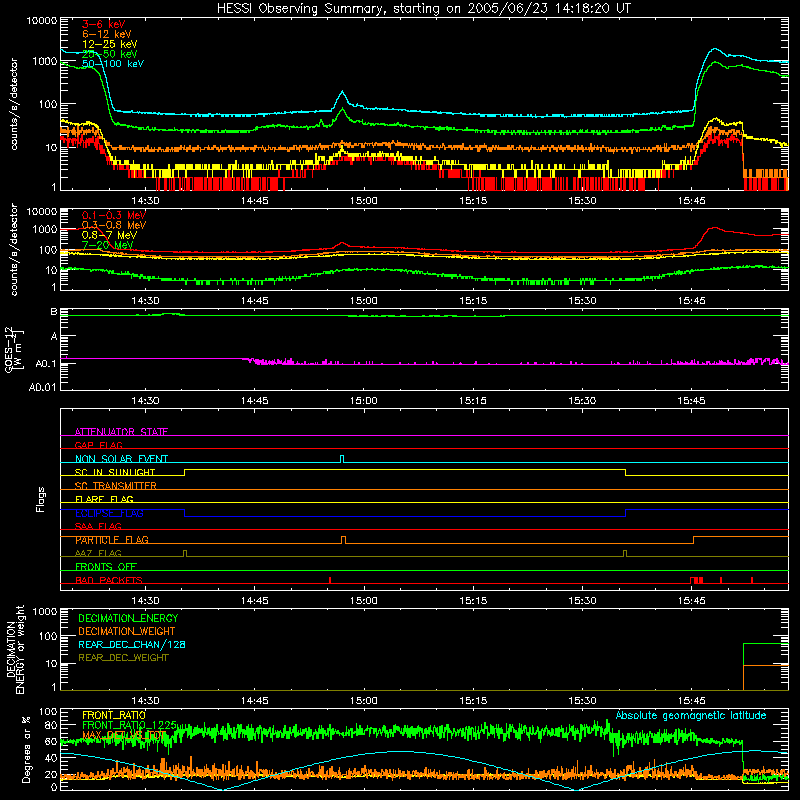The height and width of the screenshot is (800, 800).
Task: Select the 12-25 keV legend label
Action: coord(110,44)
